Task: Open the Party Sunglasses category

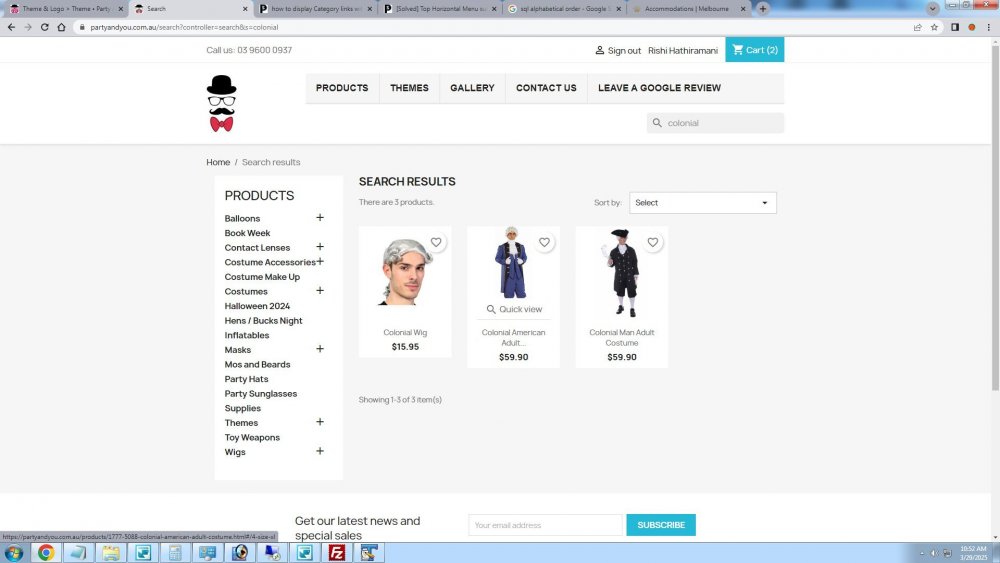Action: pyautogui.click(x=261, y=393)
